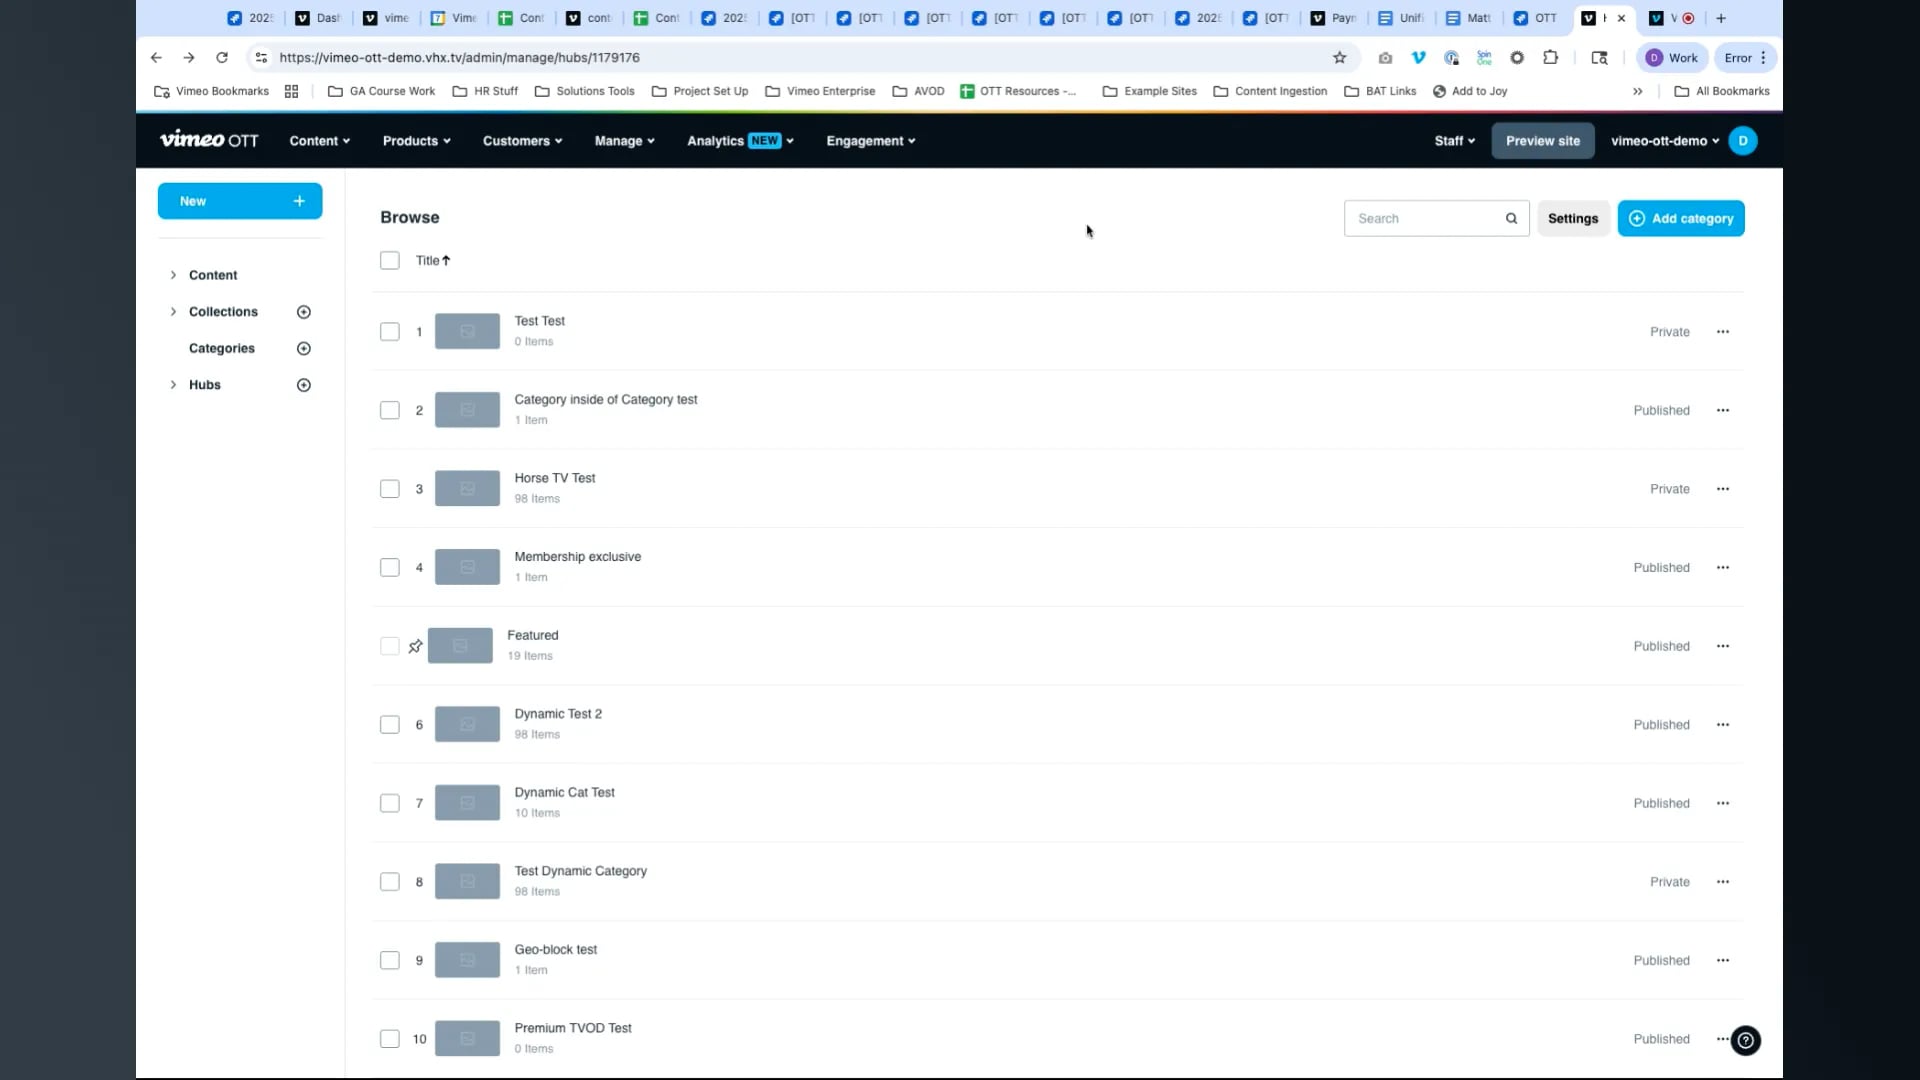Click the add icon beside Categories
Screen dimensions: 1920x1080
tap(304, 349)
